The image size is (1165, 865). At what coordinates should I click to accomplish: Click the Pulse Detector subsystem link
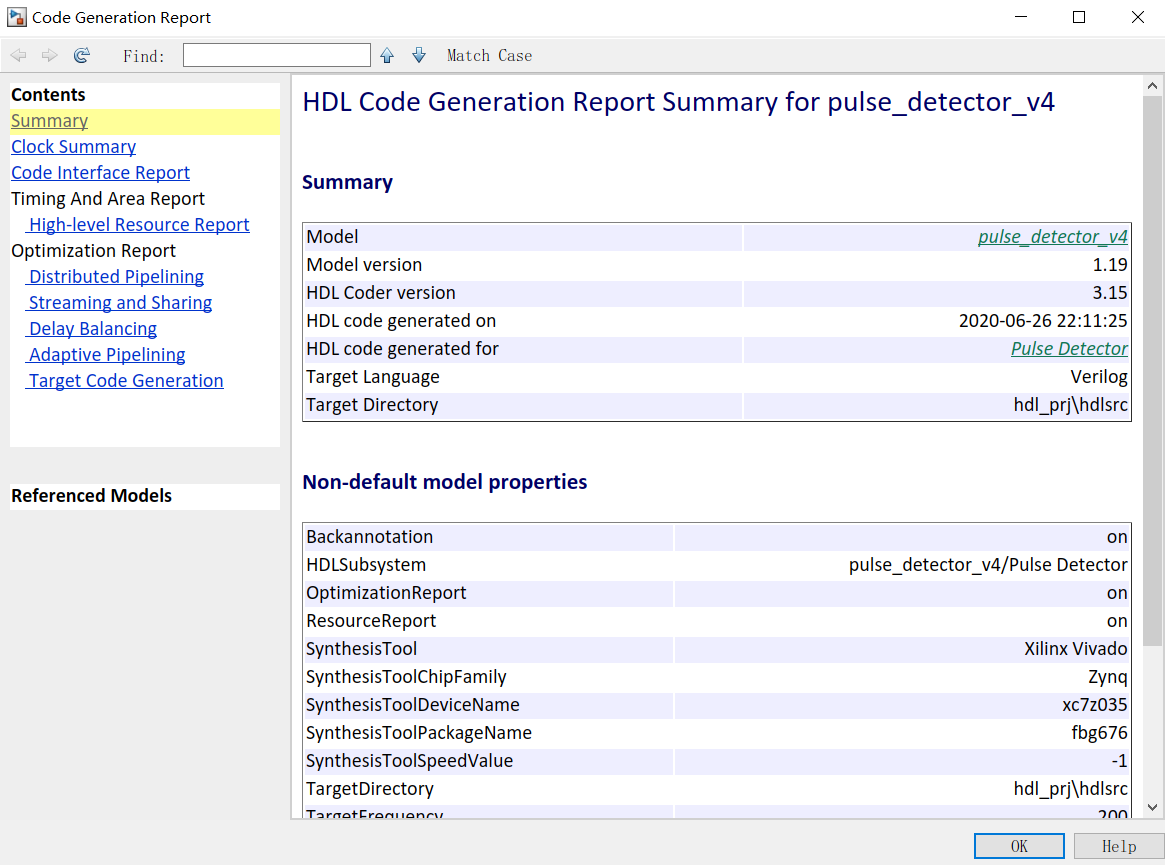pos(1068,349)
